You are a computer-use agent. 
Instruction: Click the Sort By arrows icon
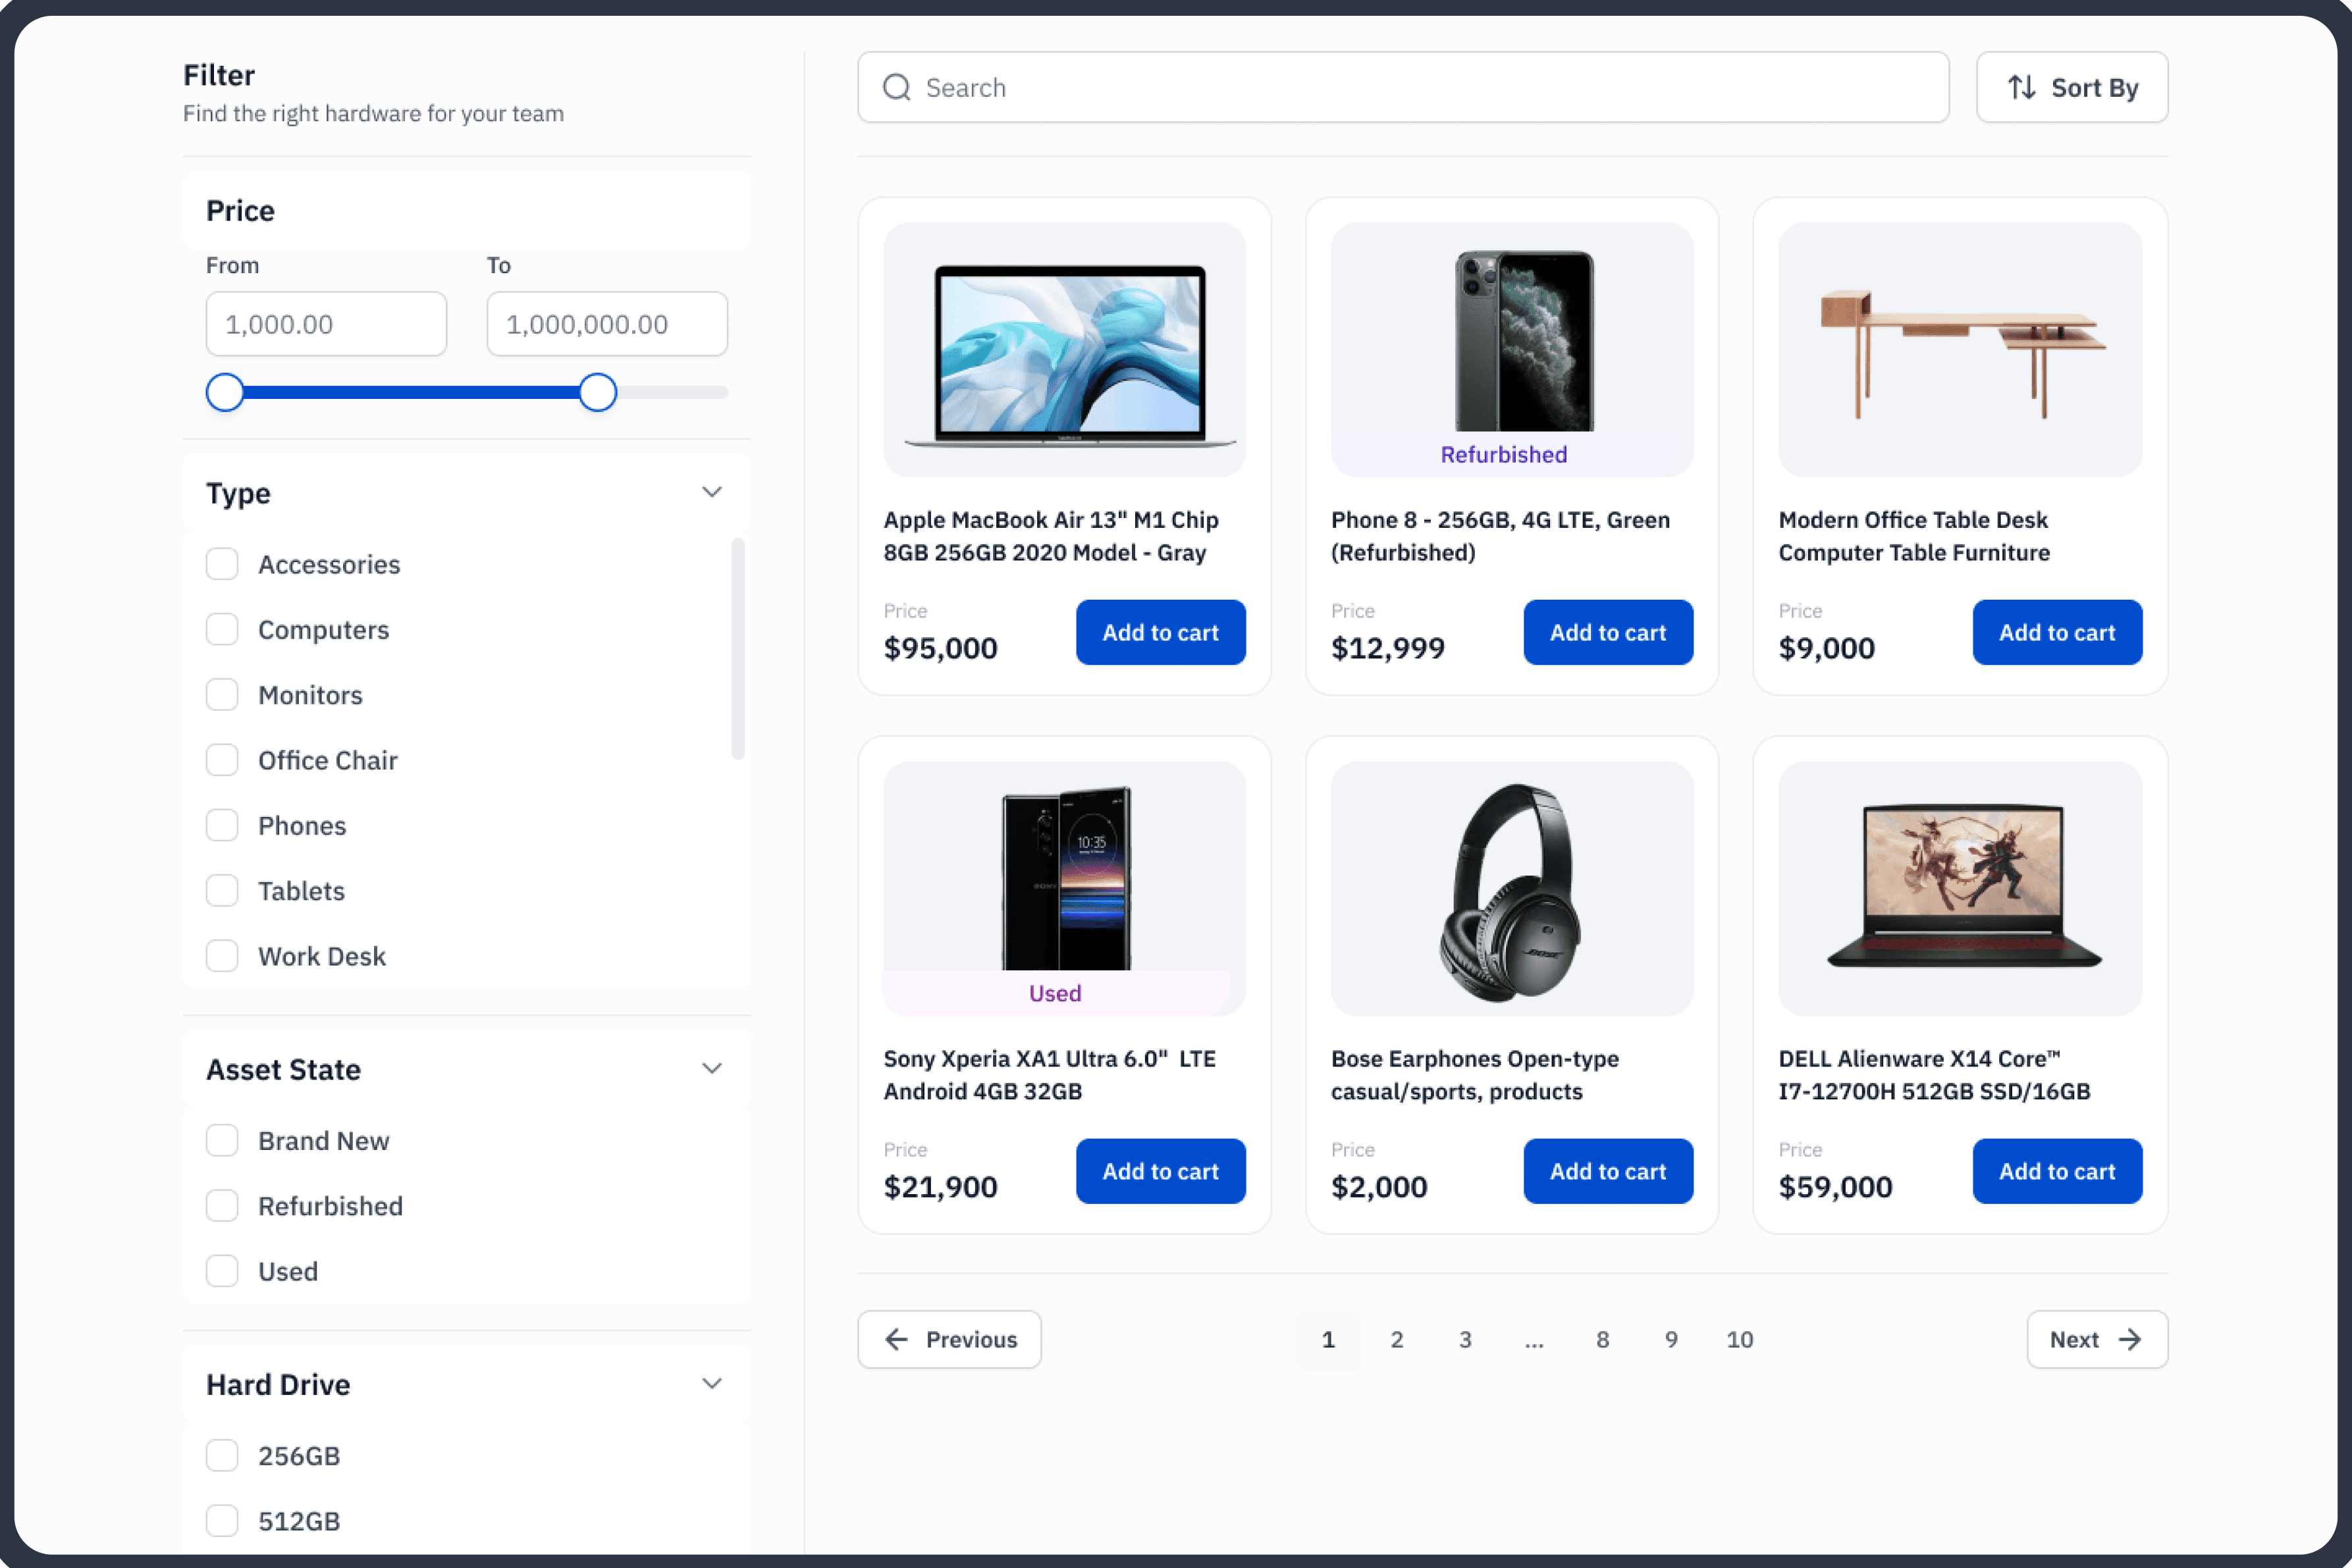point(2021,88)
